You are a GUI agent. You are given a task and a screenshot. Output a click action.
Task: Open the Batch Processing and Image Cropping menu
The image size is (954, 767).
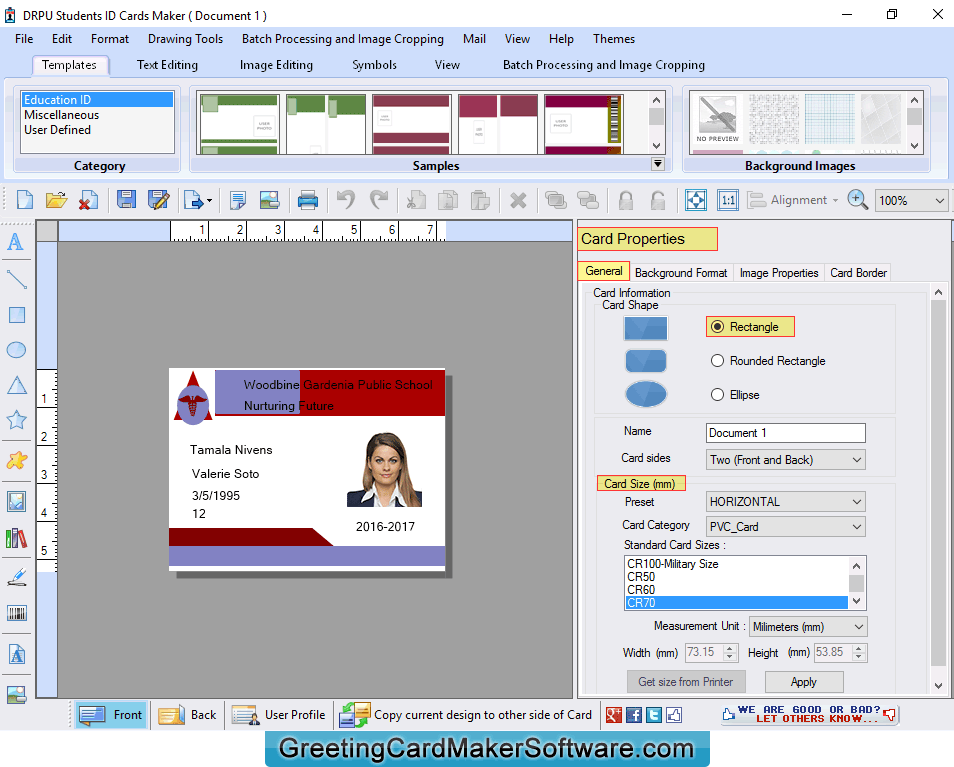tap(343, 39)
